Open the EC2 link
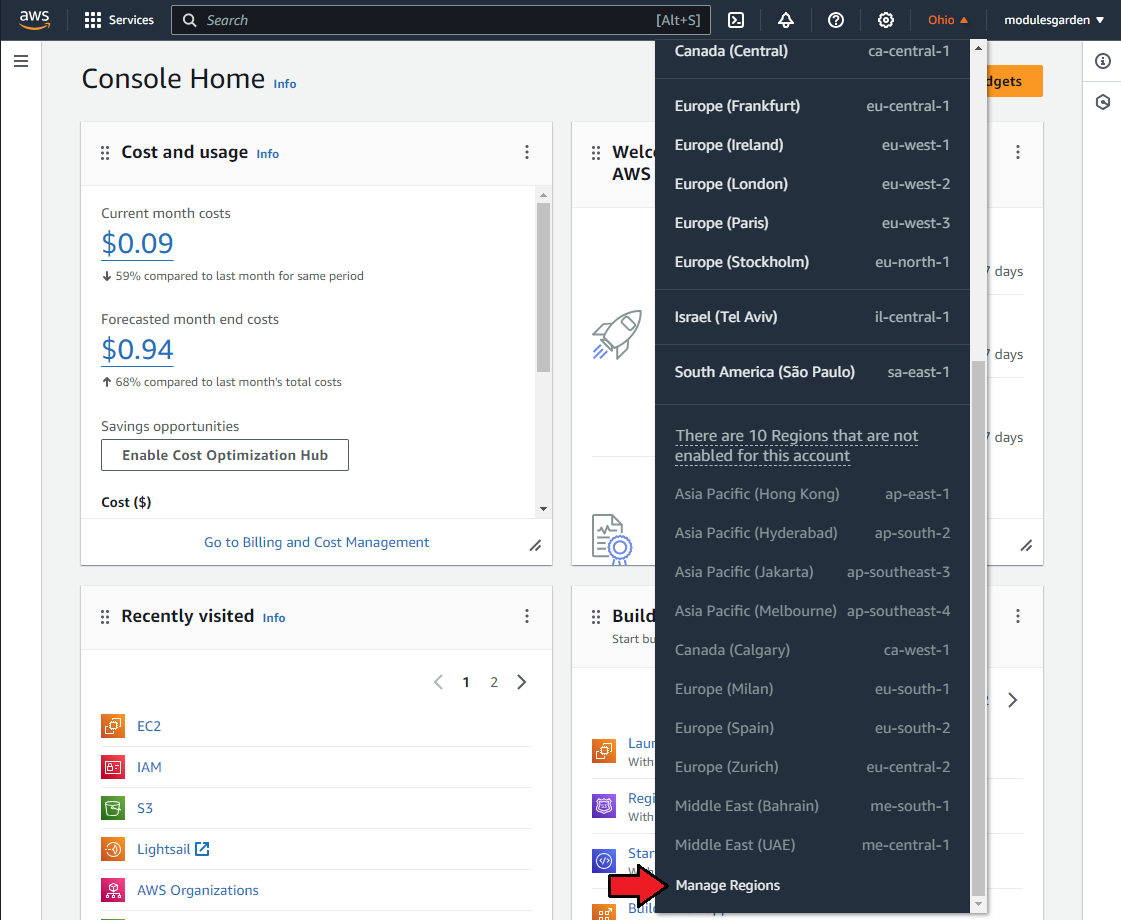The height and width of the screenshot is (920, 1121). click(x=149, y=726)
